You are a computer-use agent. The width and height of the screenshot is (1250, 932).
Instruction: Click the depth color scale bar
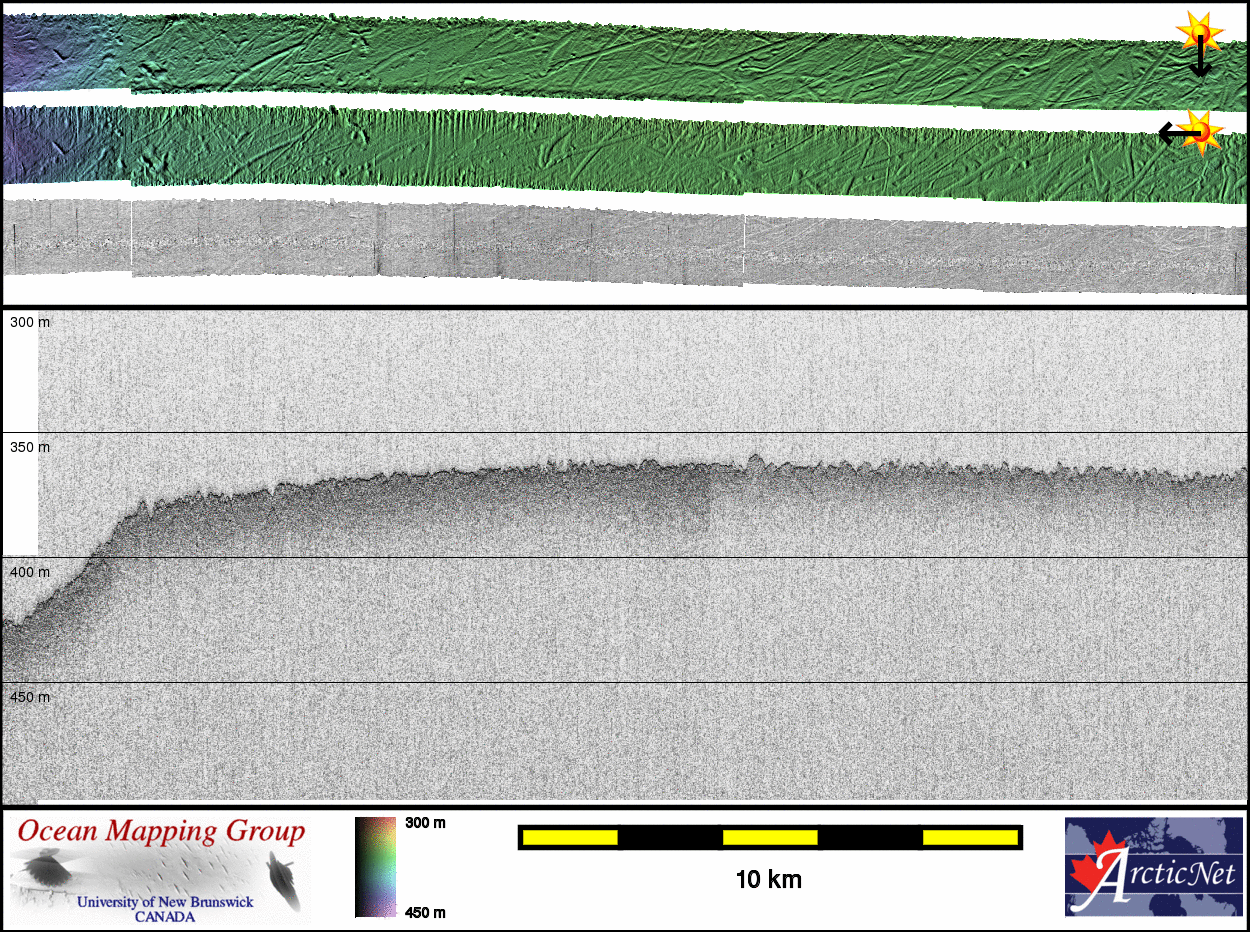[x=376, y=866]
